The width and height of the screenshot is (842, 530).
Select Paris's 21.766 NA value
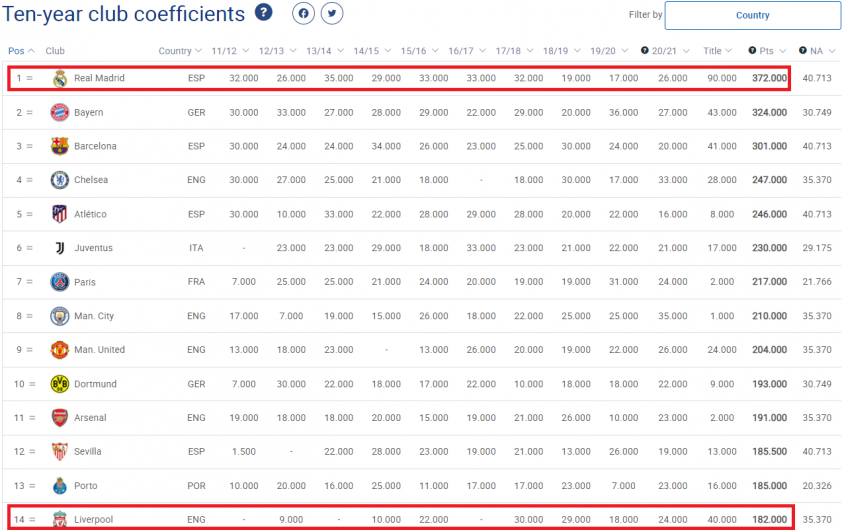point(817,282)
